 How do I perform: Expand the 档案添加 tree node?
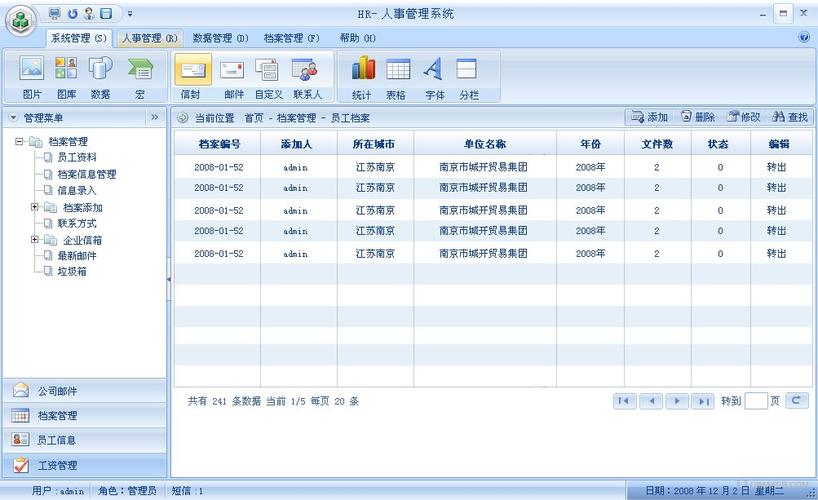pyautogui.click(x=34, y=207)
